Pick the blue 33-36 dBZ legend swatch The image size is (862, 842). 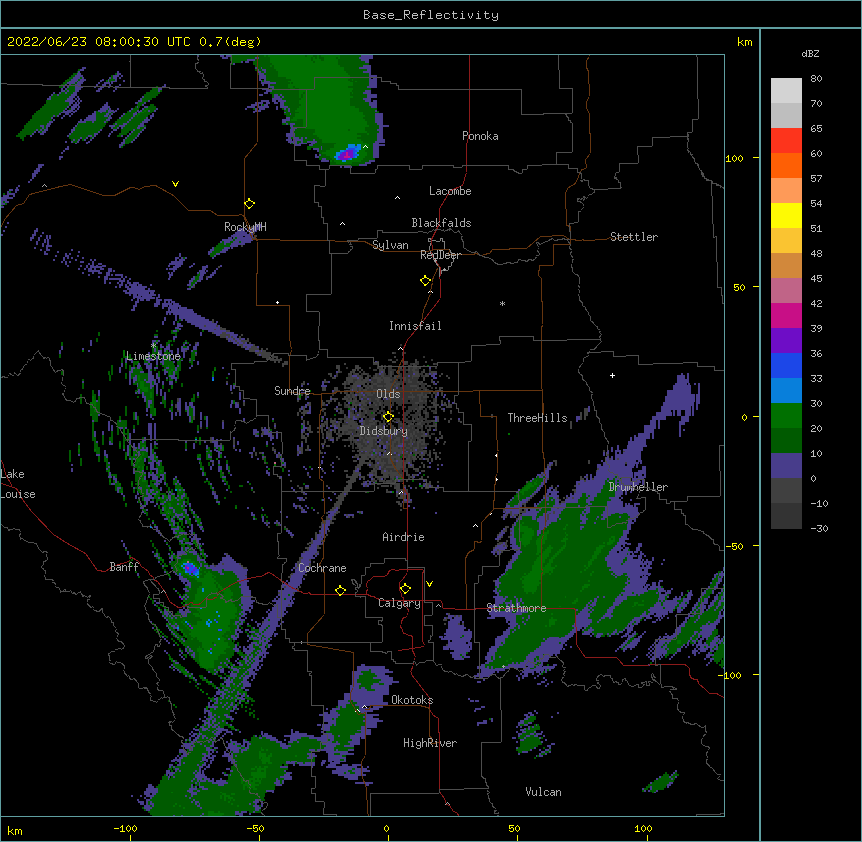pos(786,365)
